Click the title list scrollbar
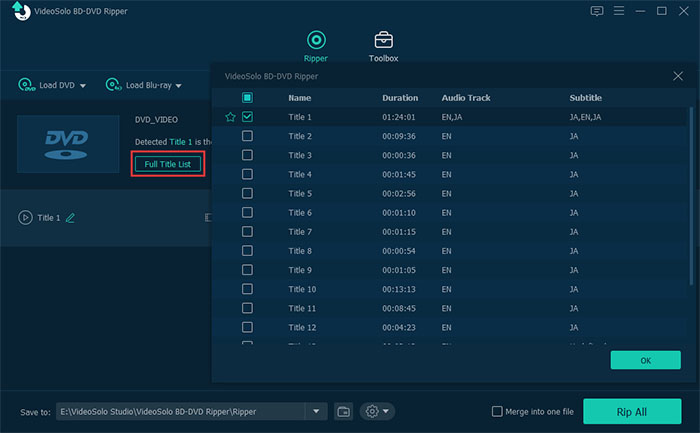This screenshot has width=700, height=433. (692, 196)
